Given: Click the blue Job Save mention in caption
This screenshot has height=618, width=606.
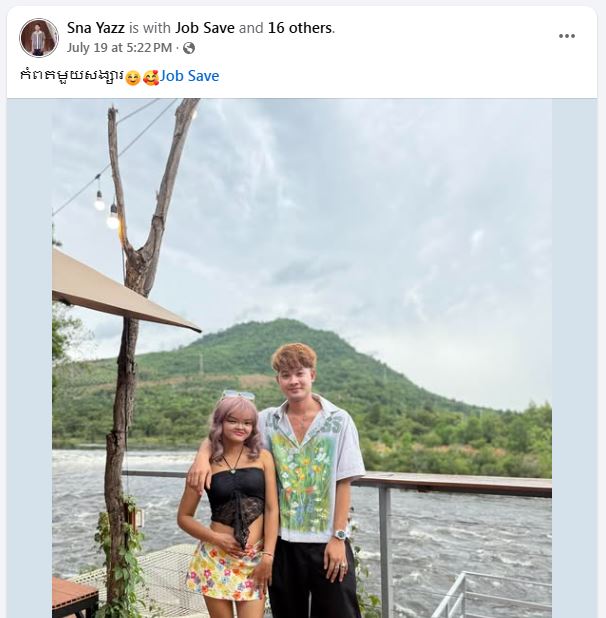Looking at the screenshot, I should [190, 76].
